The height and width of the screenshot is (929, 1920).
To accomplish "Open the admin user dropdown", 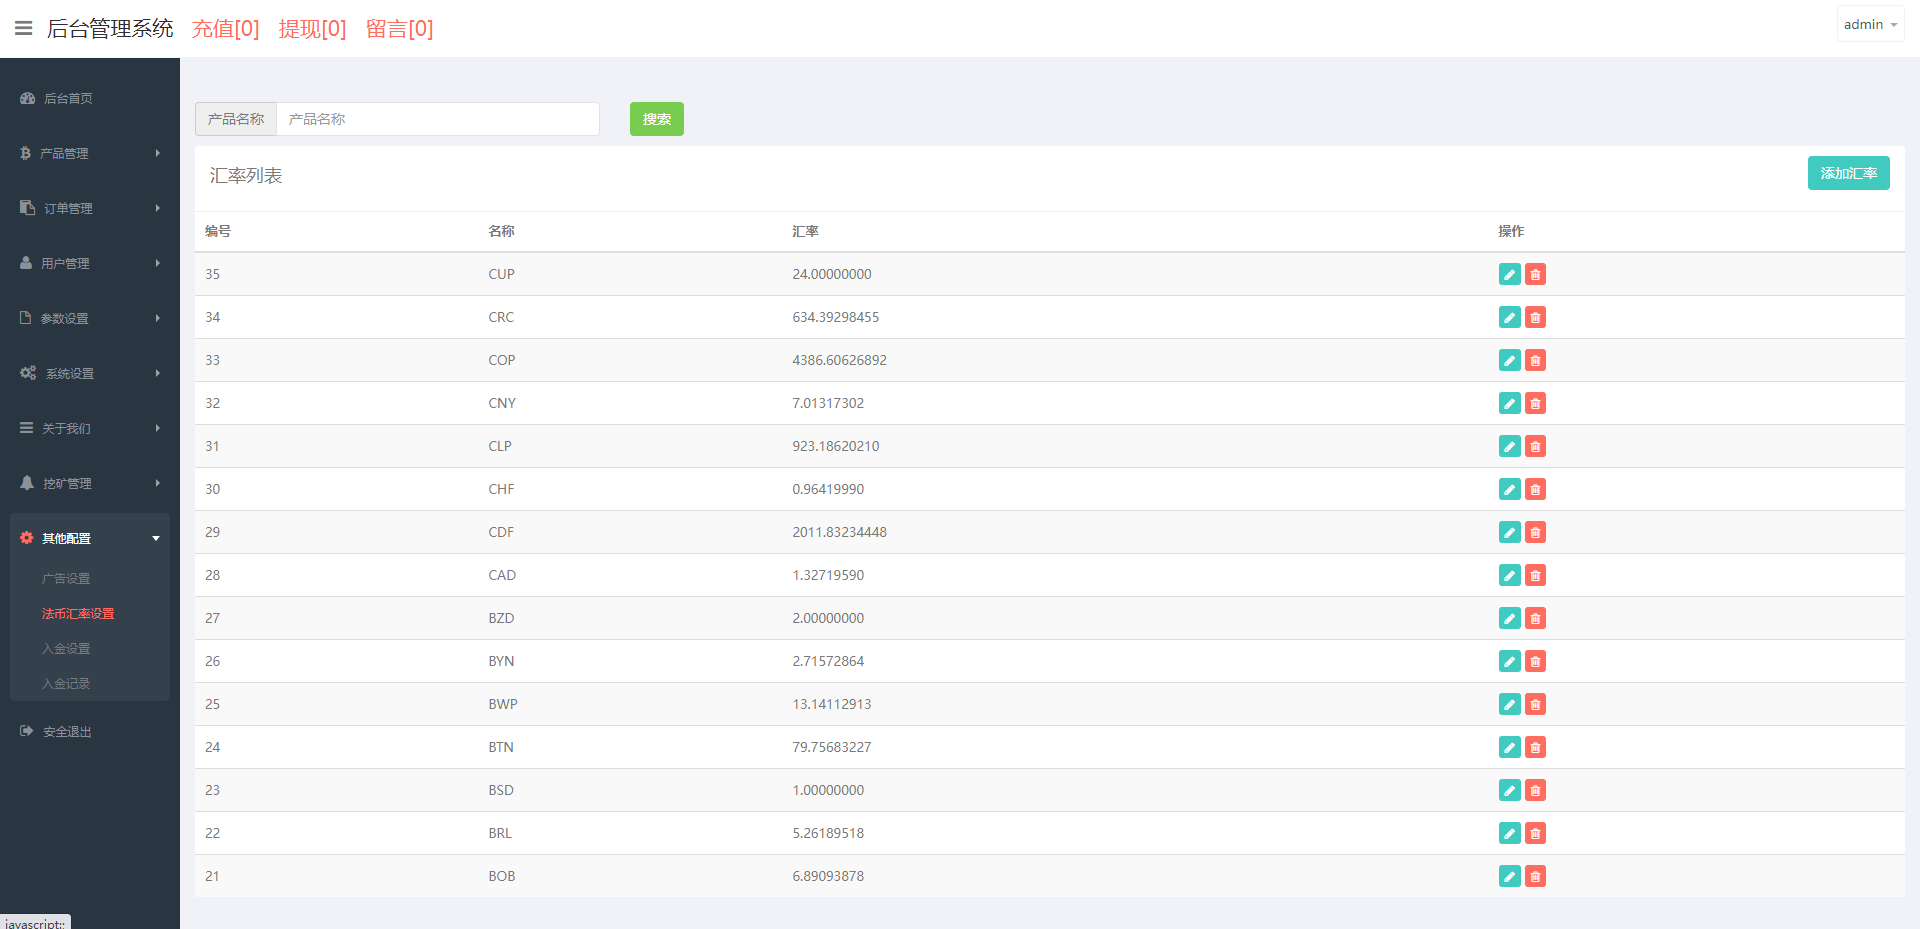I will 1869,24.
